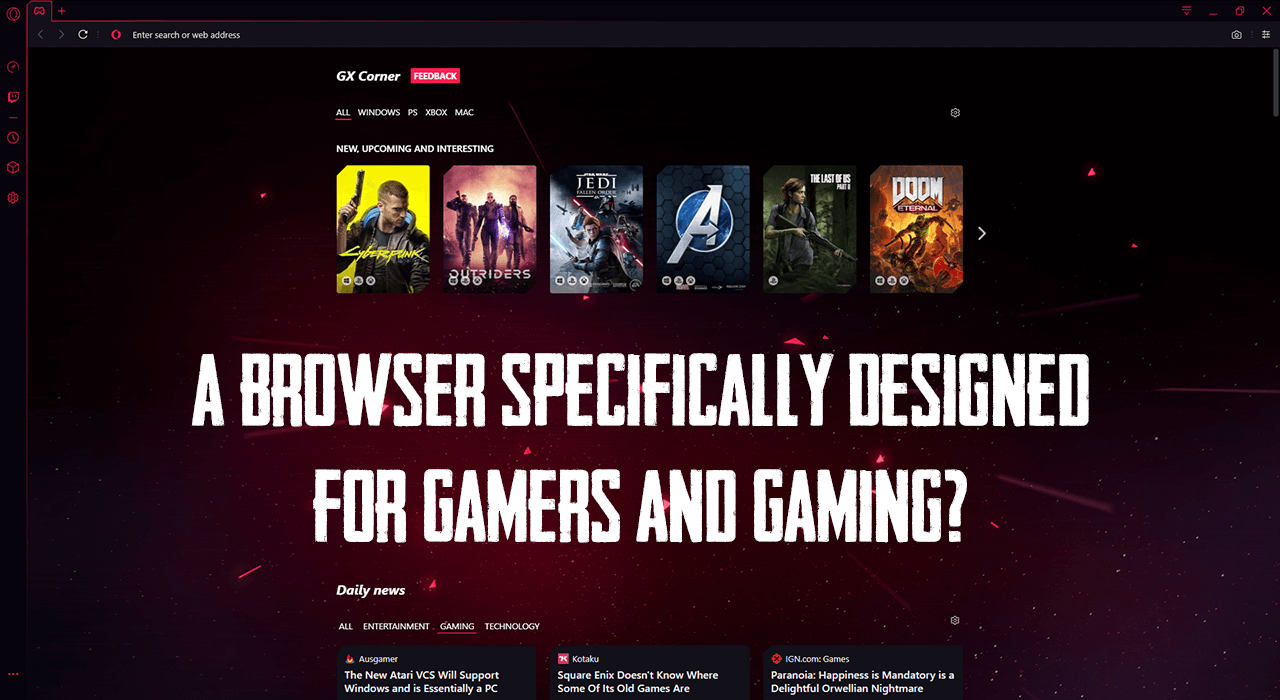Select ALL under Daily news

tap(345, 627)
